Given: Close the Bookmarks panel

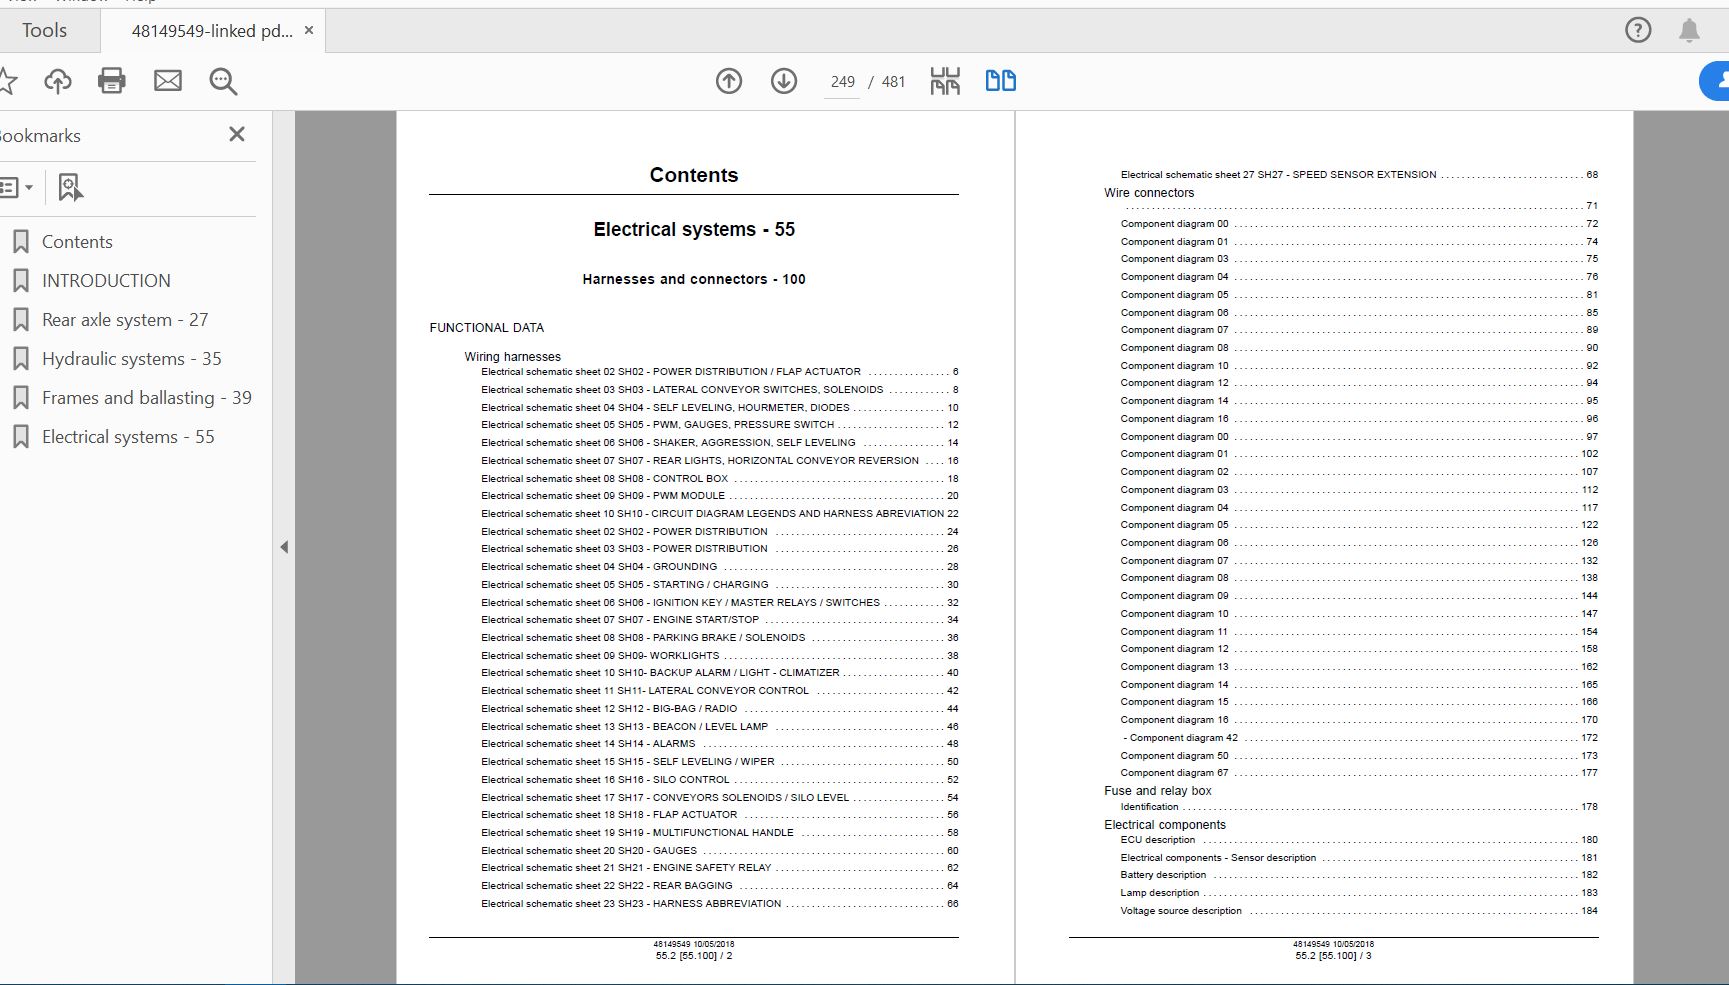Looking at the screenshot, I should (237, 134).
